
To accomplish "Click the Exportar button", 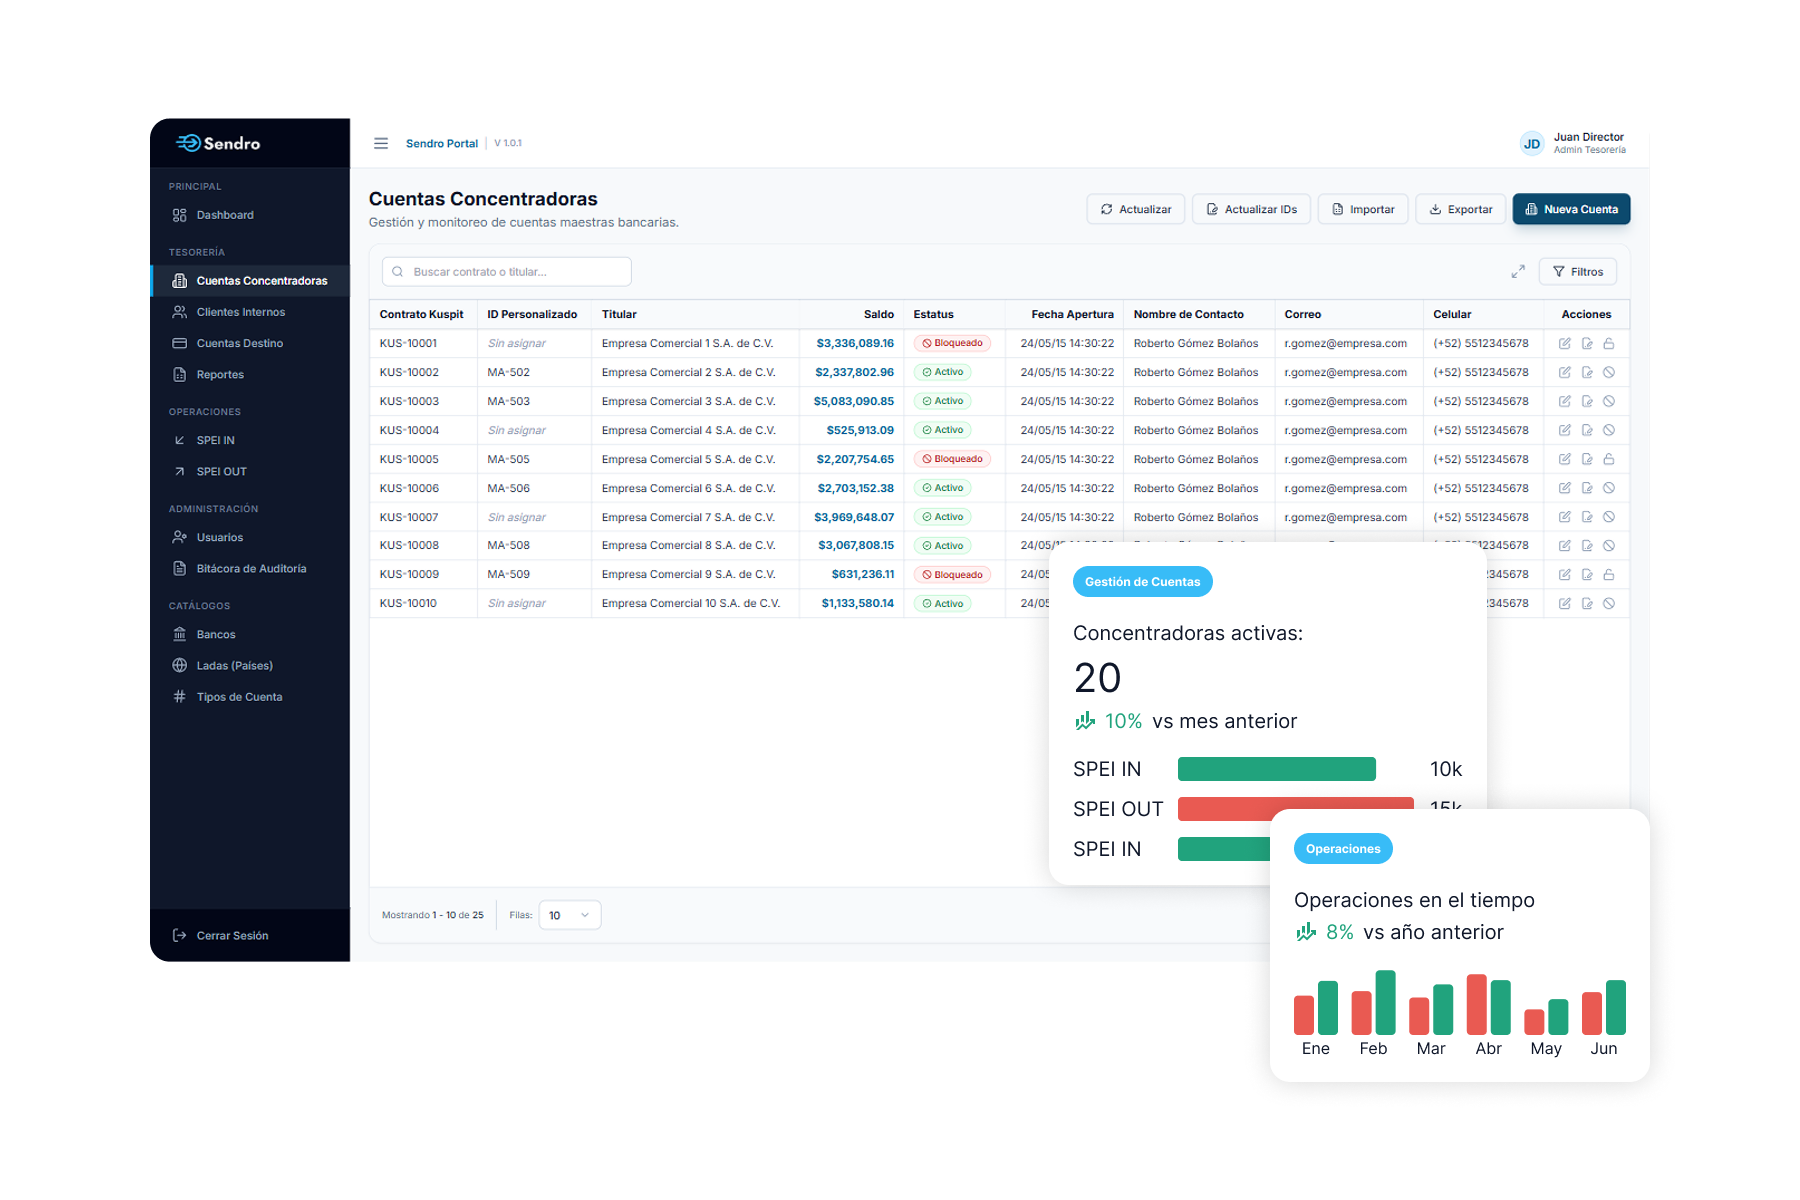I will (1460, 209).
